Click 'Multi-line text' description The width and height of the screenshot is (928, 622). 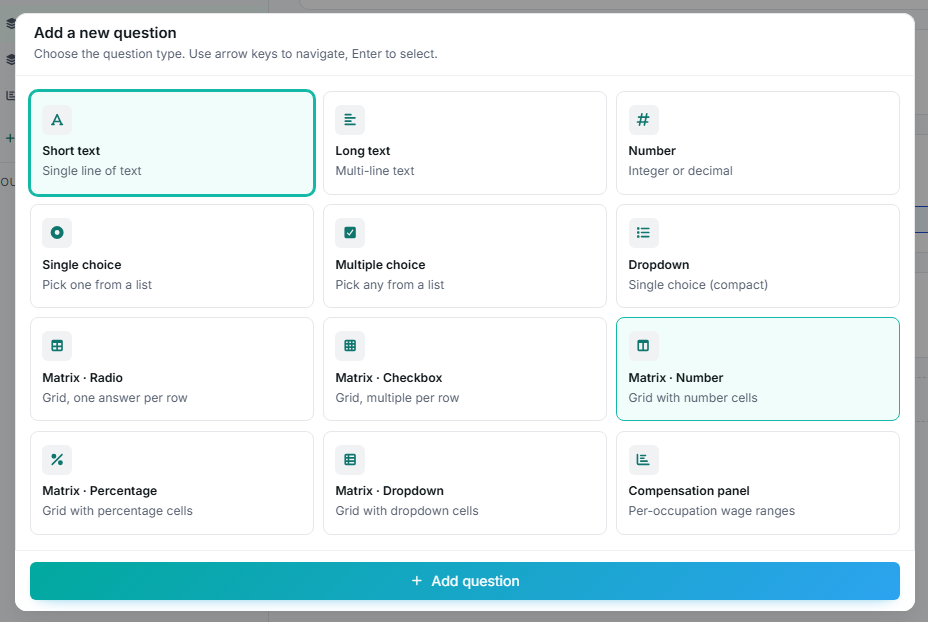coord(375,170)
